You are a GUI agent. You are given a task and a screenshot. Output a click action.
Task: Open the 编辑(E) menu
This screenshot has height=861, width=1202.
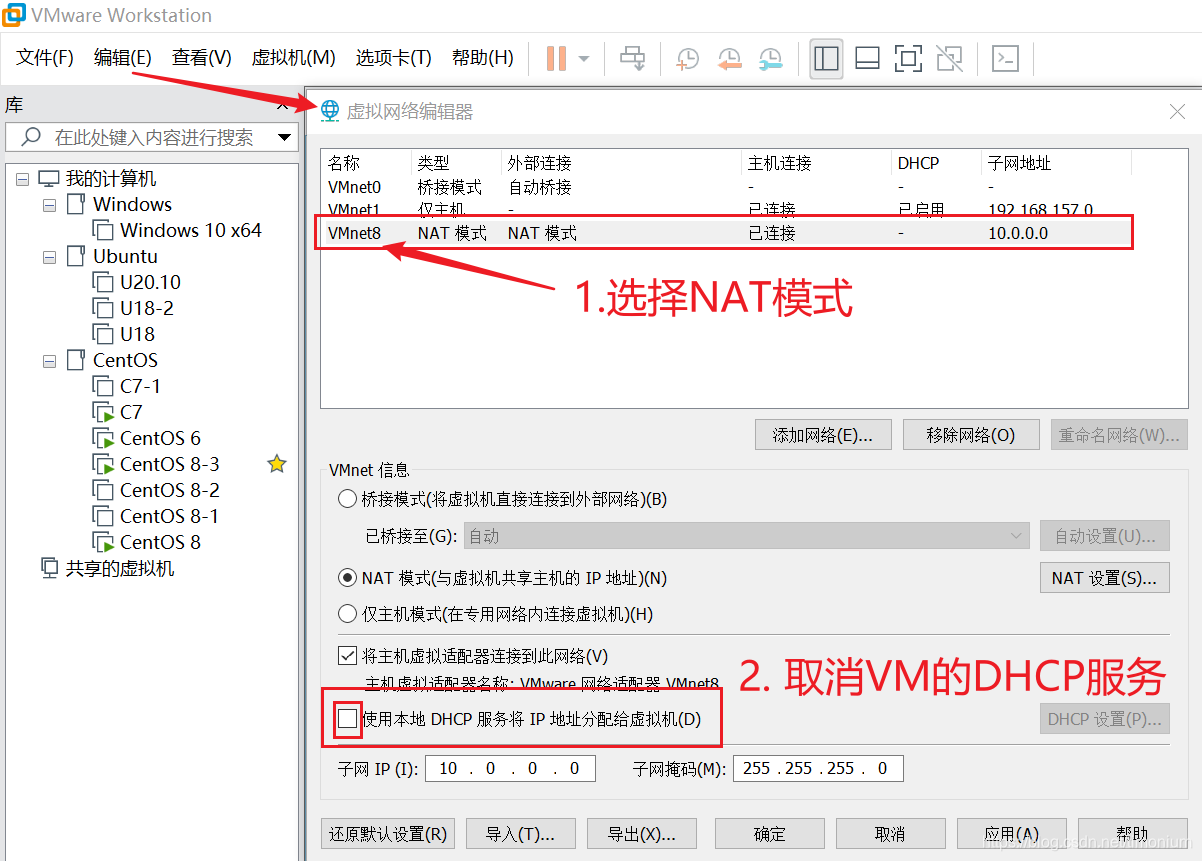tap(123, 58)
